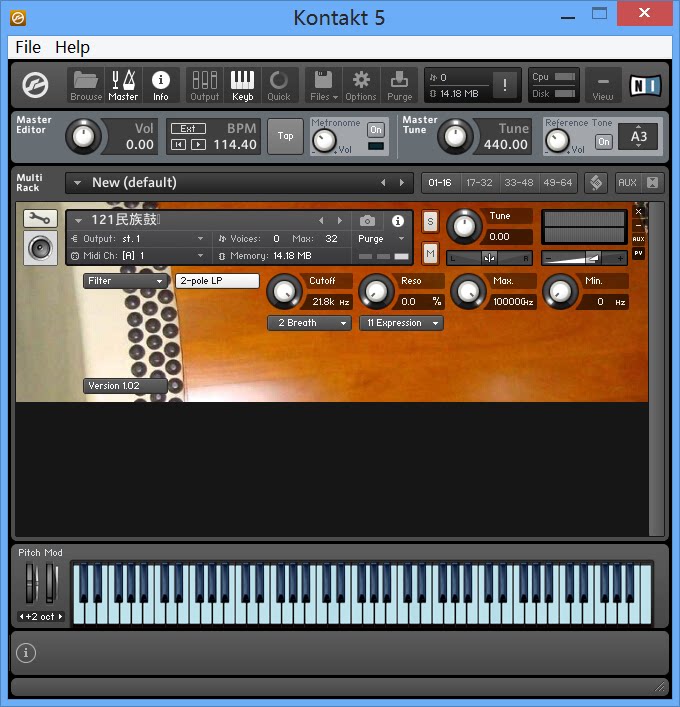Click the Reso knob
This screenshot has width=680, height=707.
(x=376, y=292)
